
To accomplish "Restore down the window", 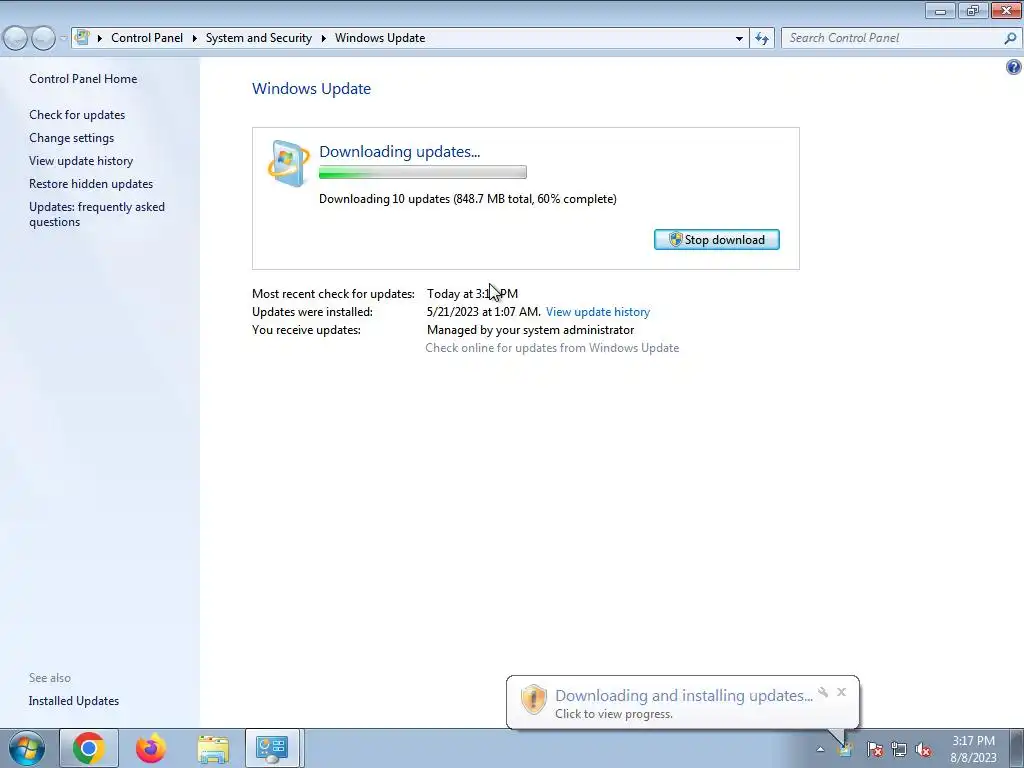I will [x=972, y=10].
